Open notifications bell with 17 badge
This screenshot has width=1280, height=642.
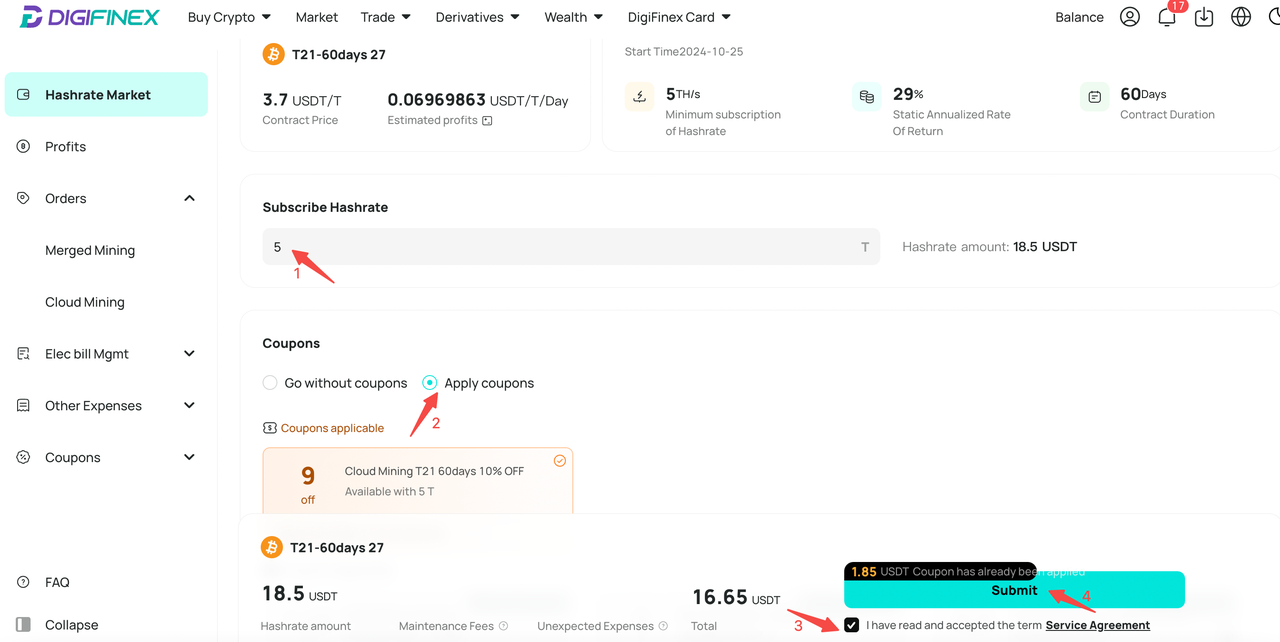point(1167,17)
